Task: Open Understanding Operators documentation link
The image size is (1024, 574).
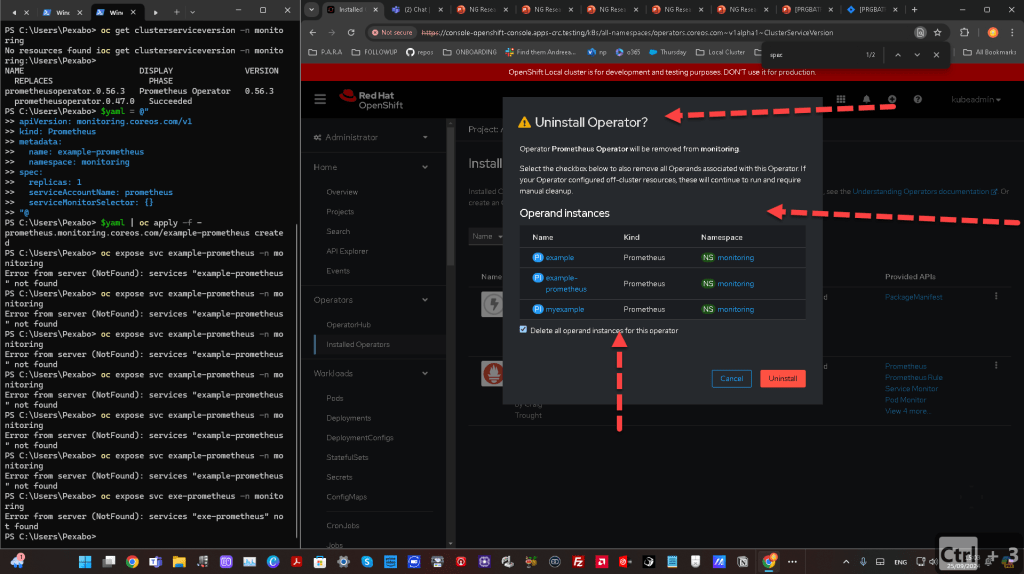Action: tap(925, 191)
